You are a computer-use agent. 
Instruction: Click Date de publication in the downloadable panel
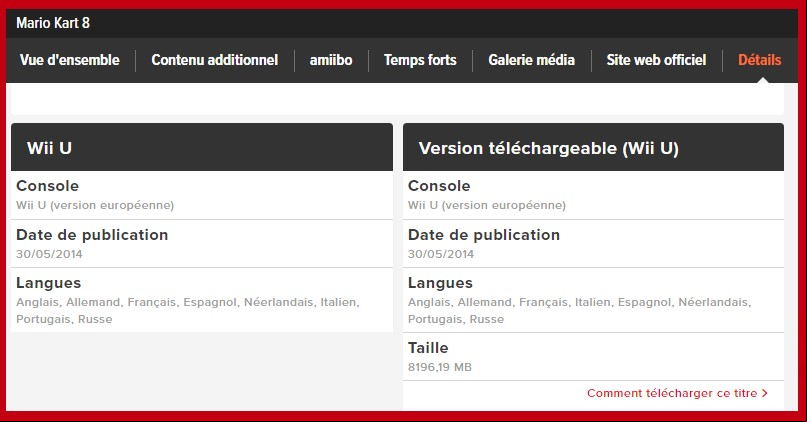484,235
